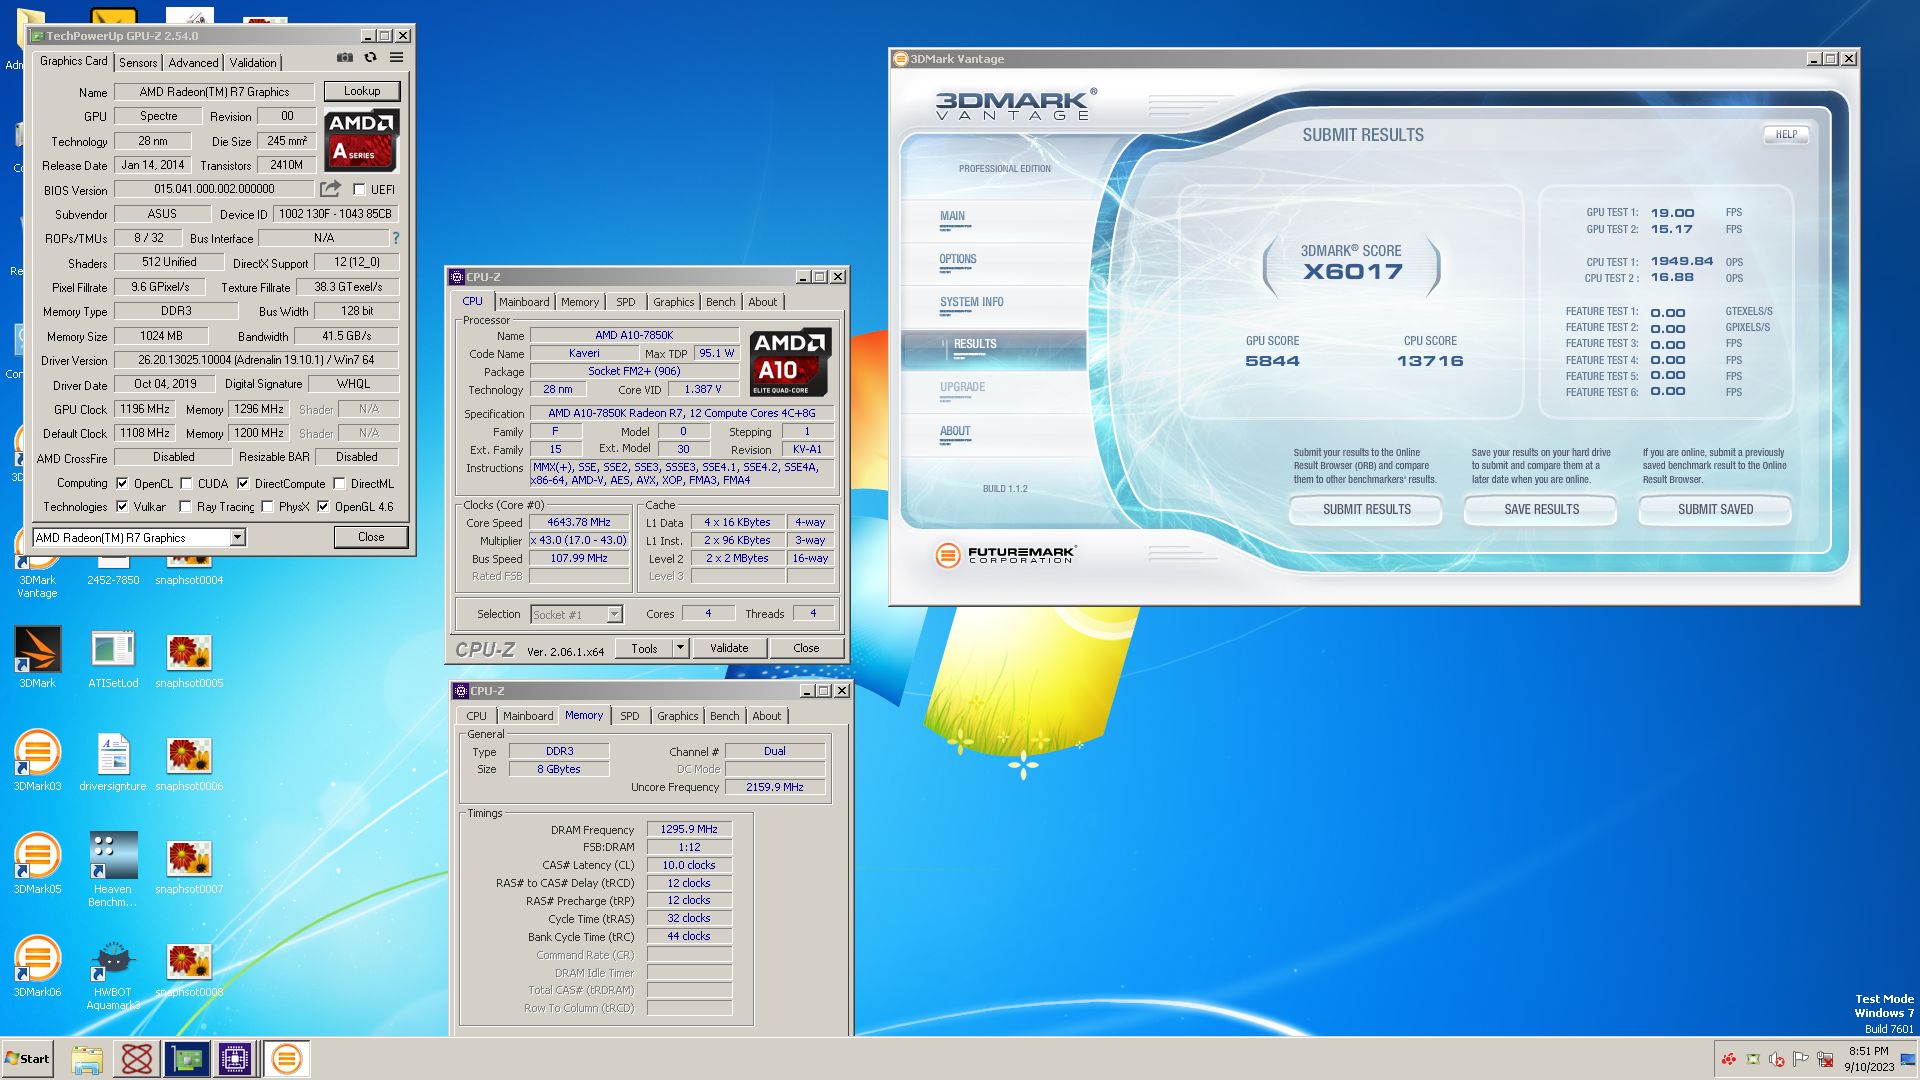Toggle the Ray Tracing checkbox
Viewport: 1920px width, 1080px height.
coord(185,507)
